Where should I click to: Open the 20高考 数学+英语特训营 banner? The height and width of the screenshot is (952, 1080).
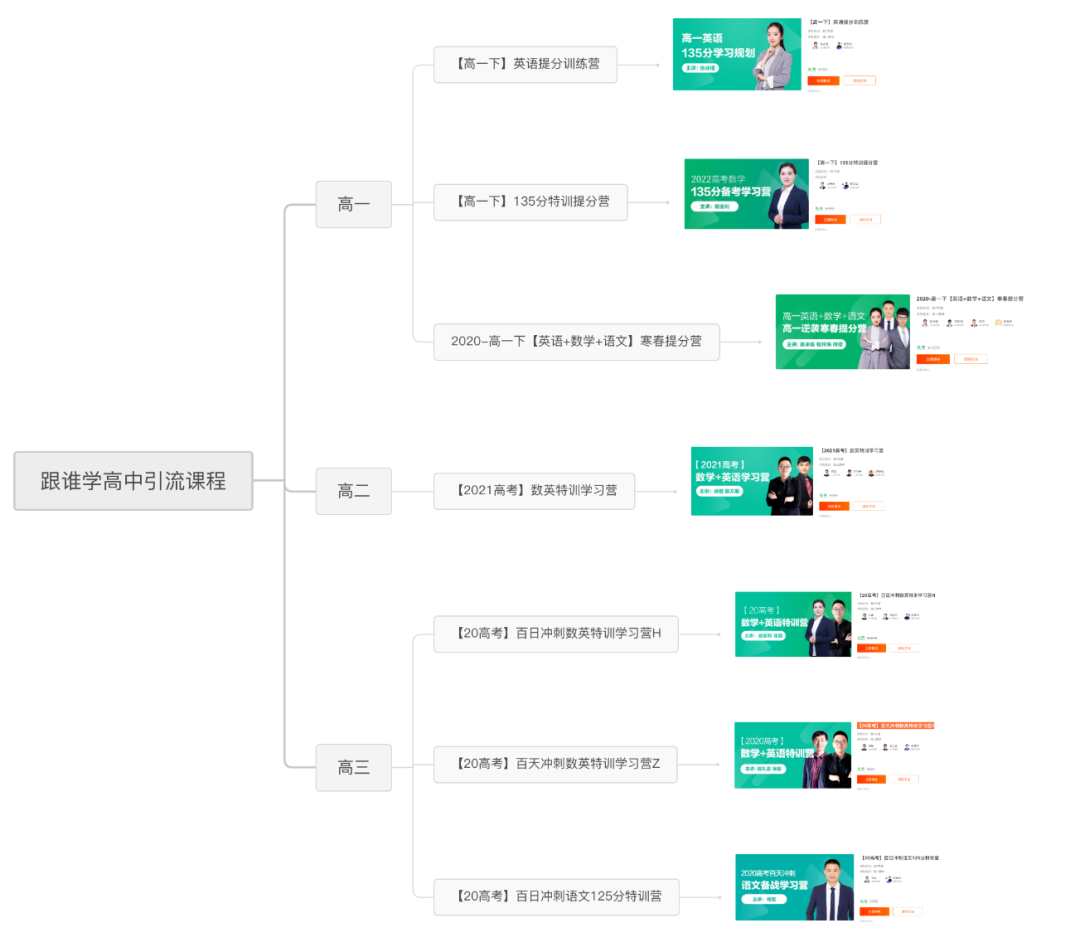[x=793, y=624]
